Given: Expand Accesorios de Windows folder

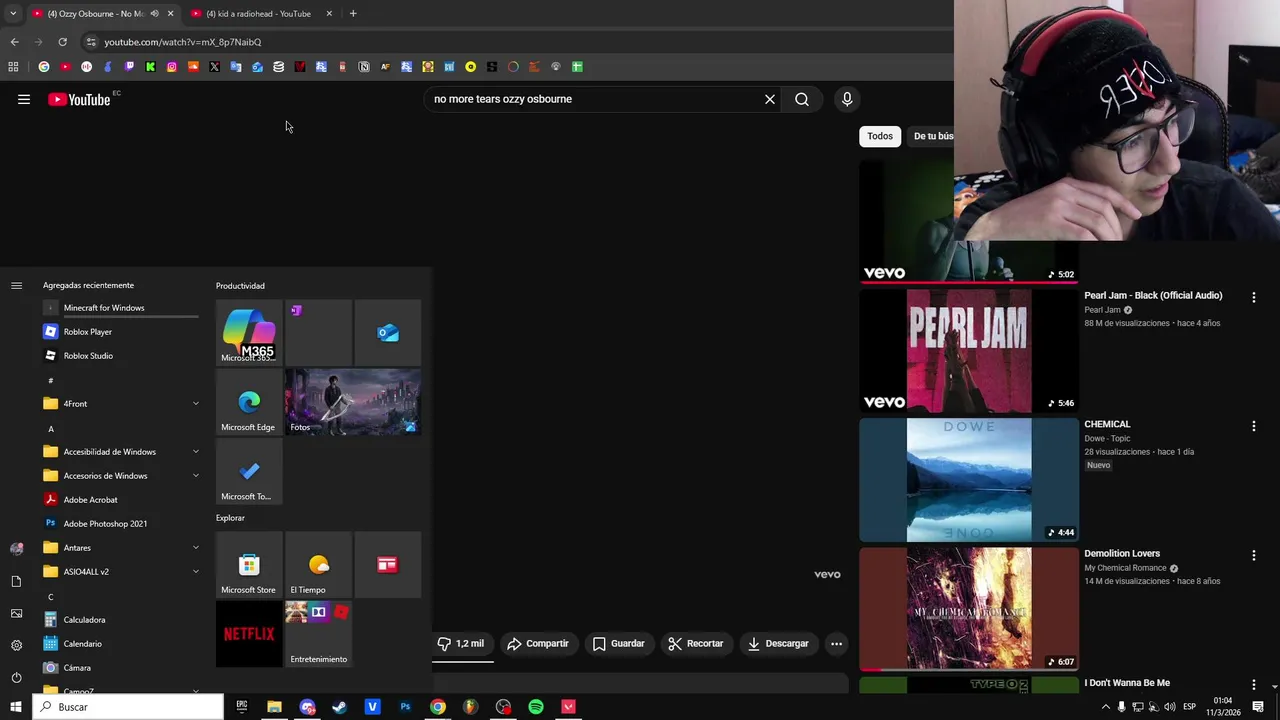Looking at the screenshot, I should click(x=121, y=476).
